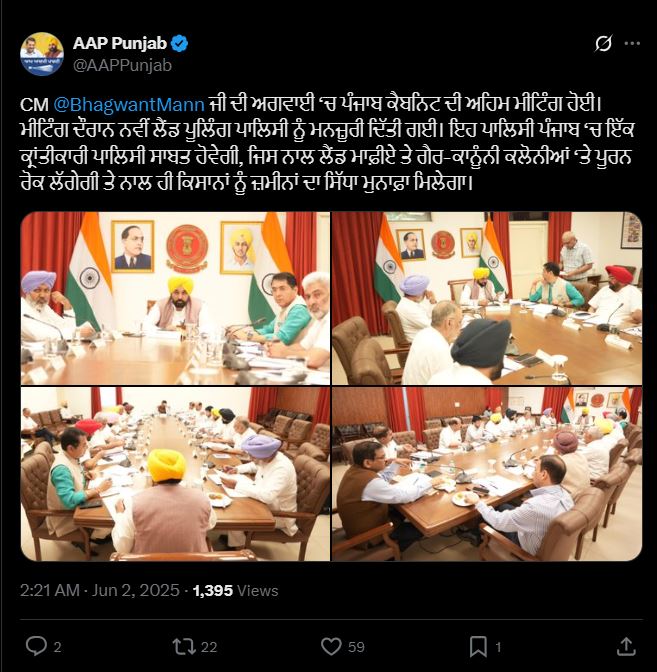
Task: View the top-right cabinet meeting photo
Action: coord(487,298)
